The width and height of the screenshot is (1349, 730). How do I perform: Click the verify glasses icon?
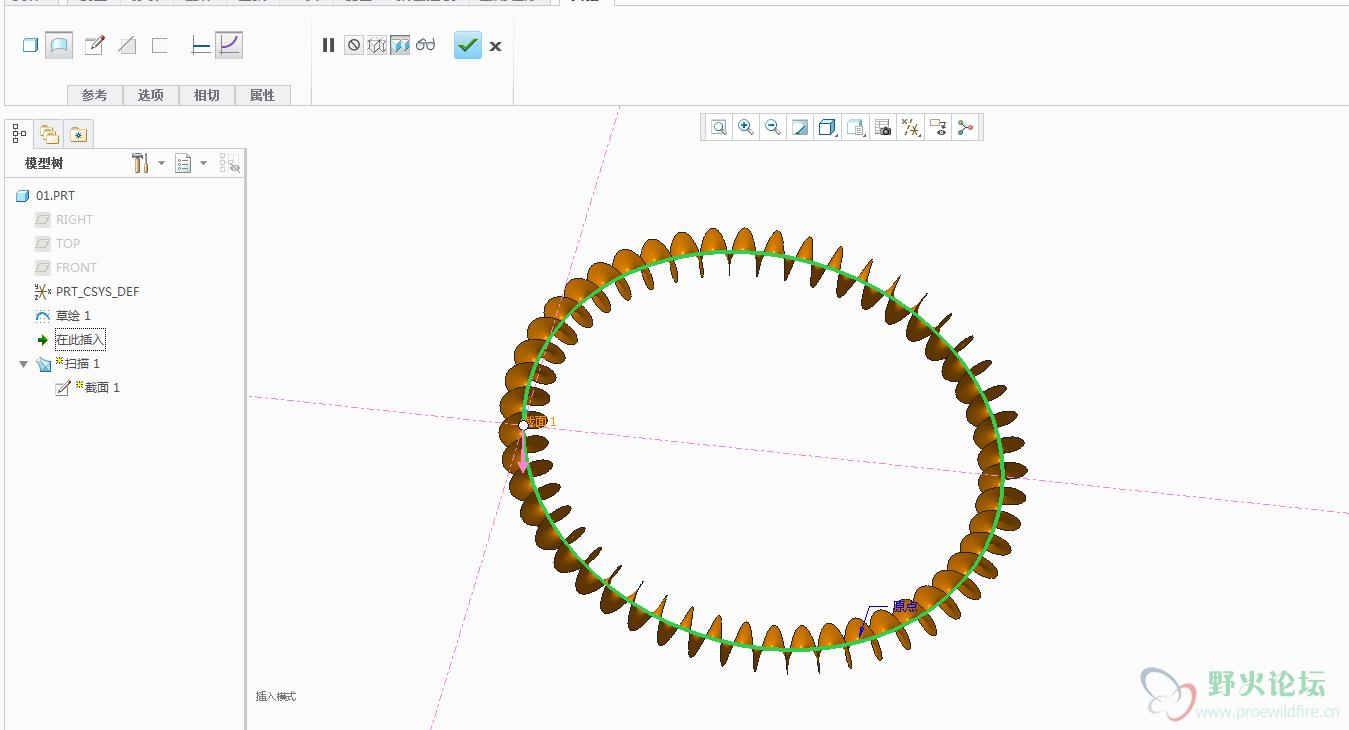[x=426, y=45]
